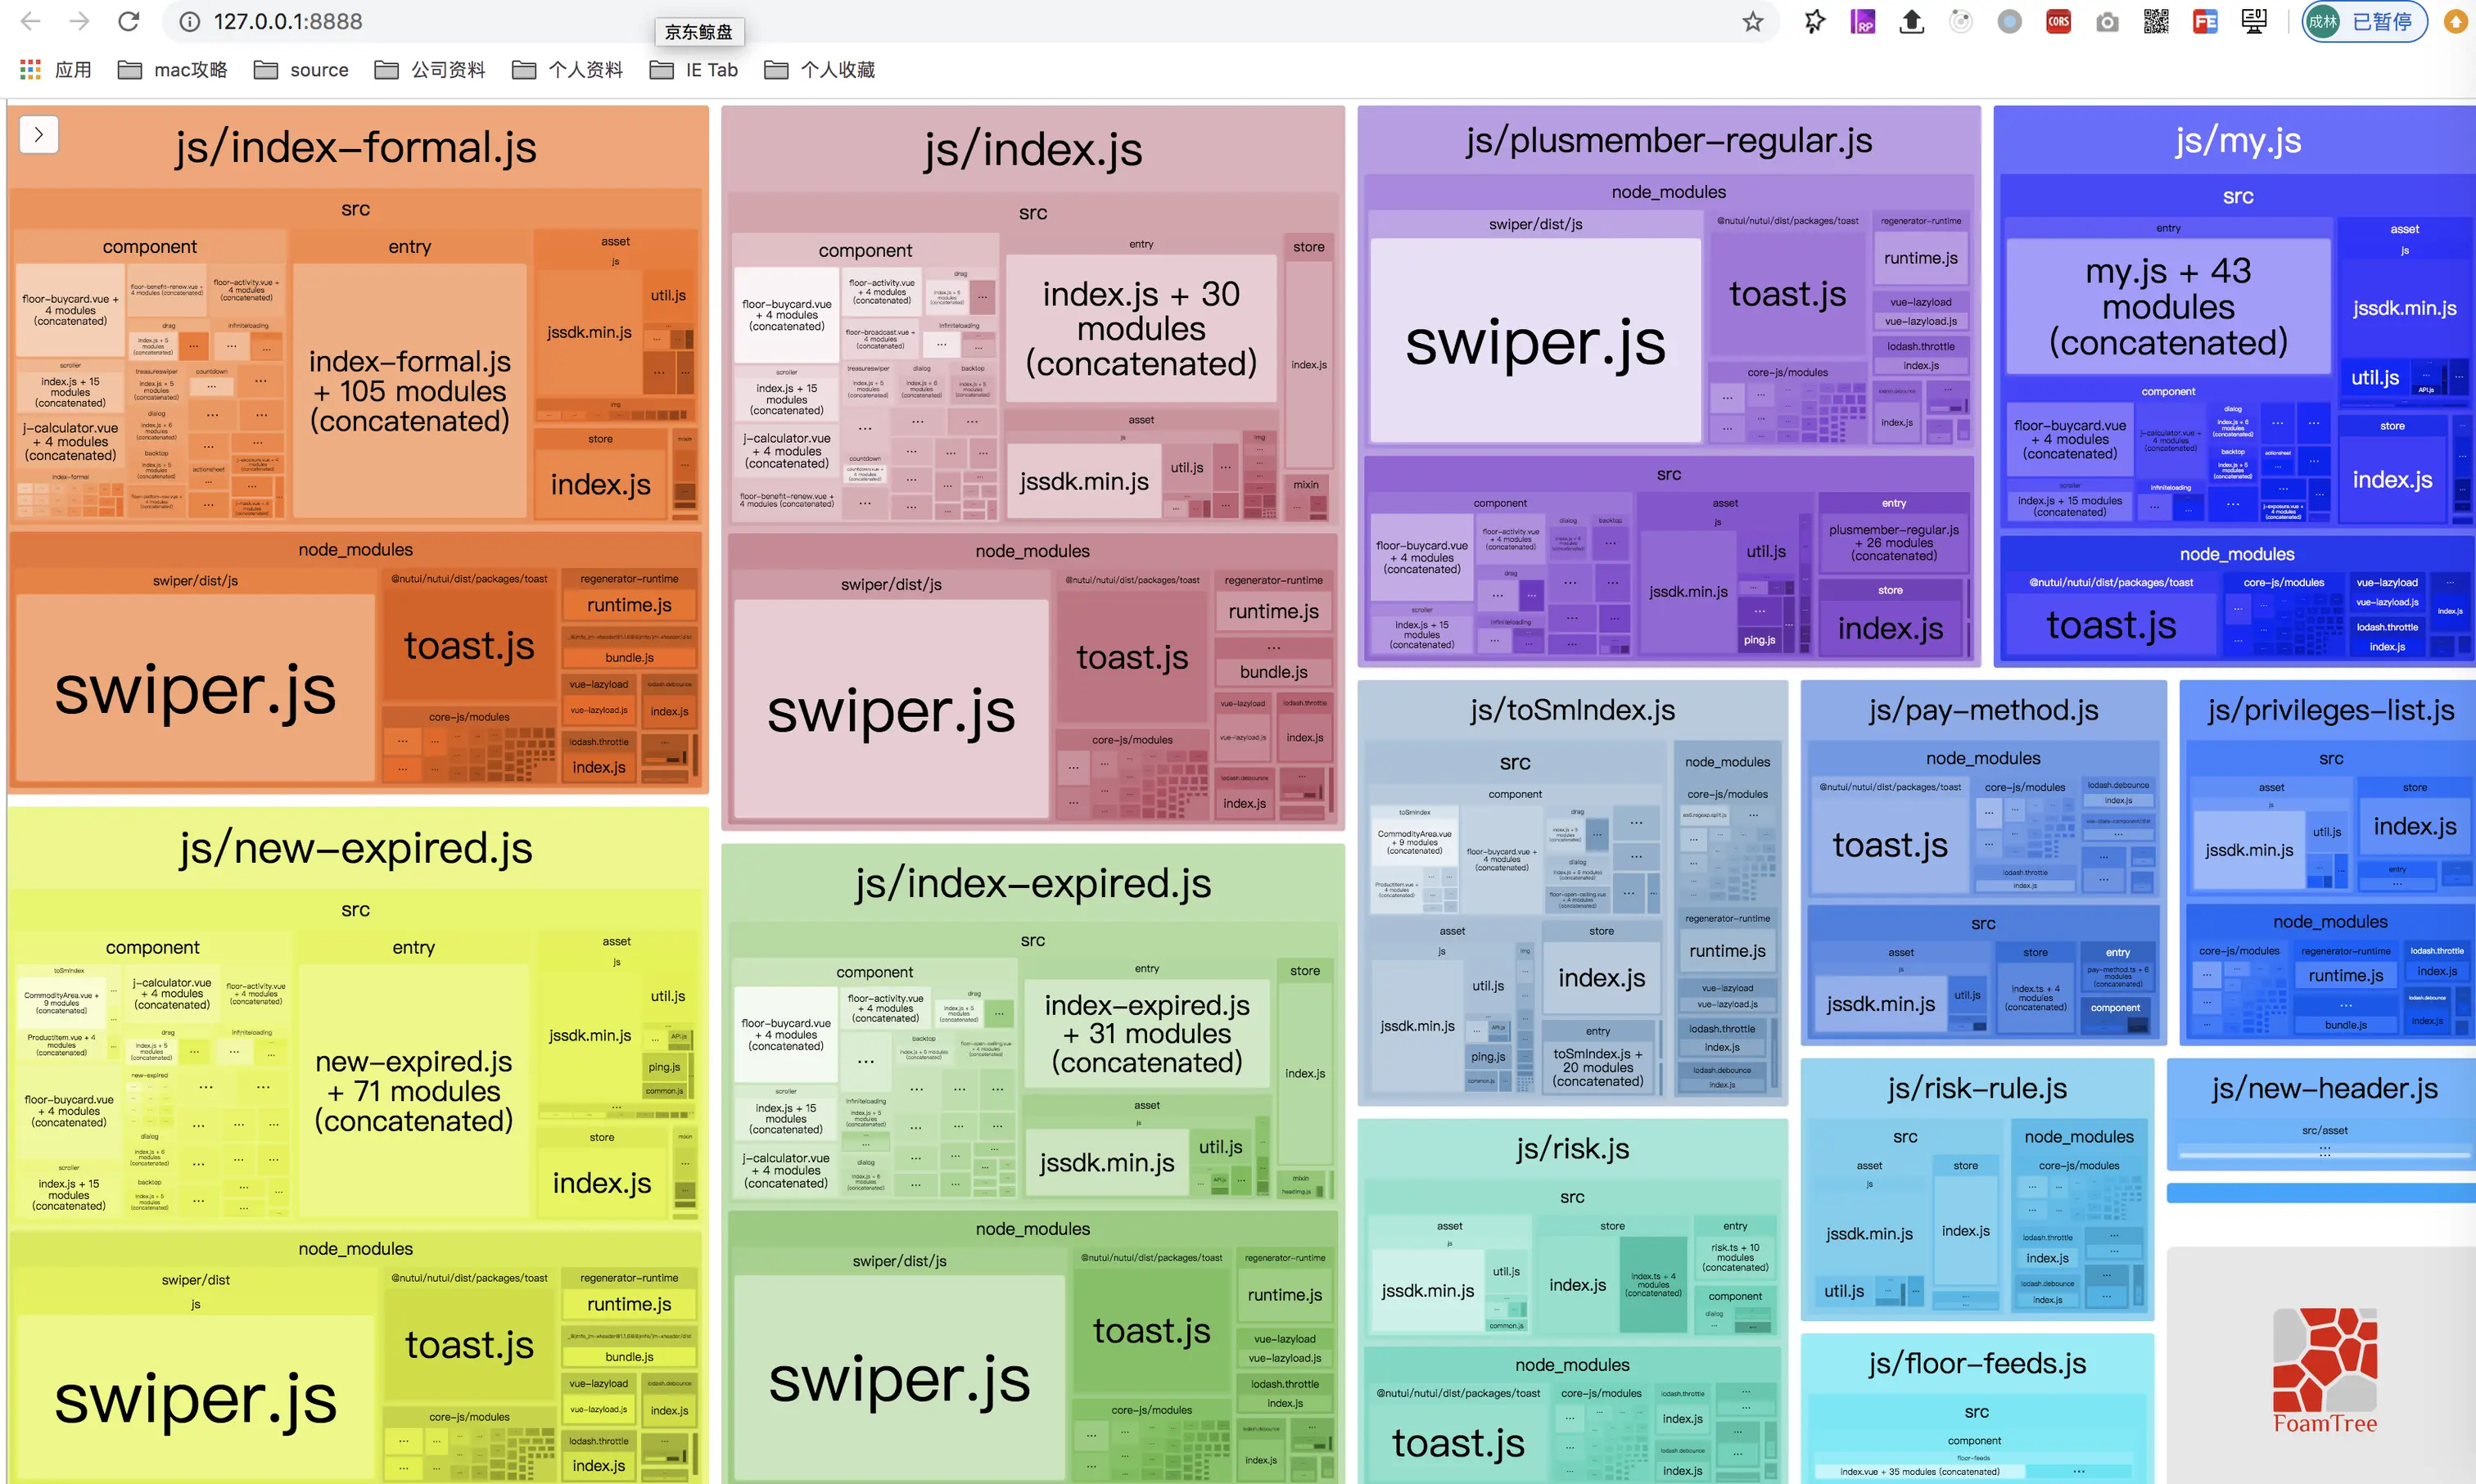Viewport: 2476px width, 1484px height.
Task: Click the computer monitor extension icon
Action: [2254, 21]
